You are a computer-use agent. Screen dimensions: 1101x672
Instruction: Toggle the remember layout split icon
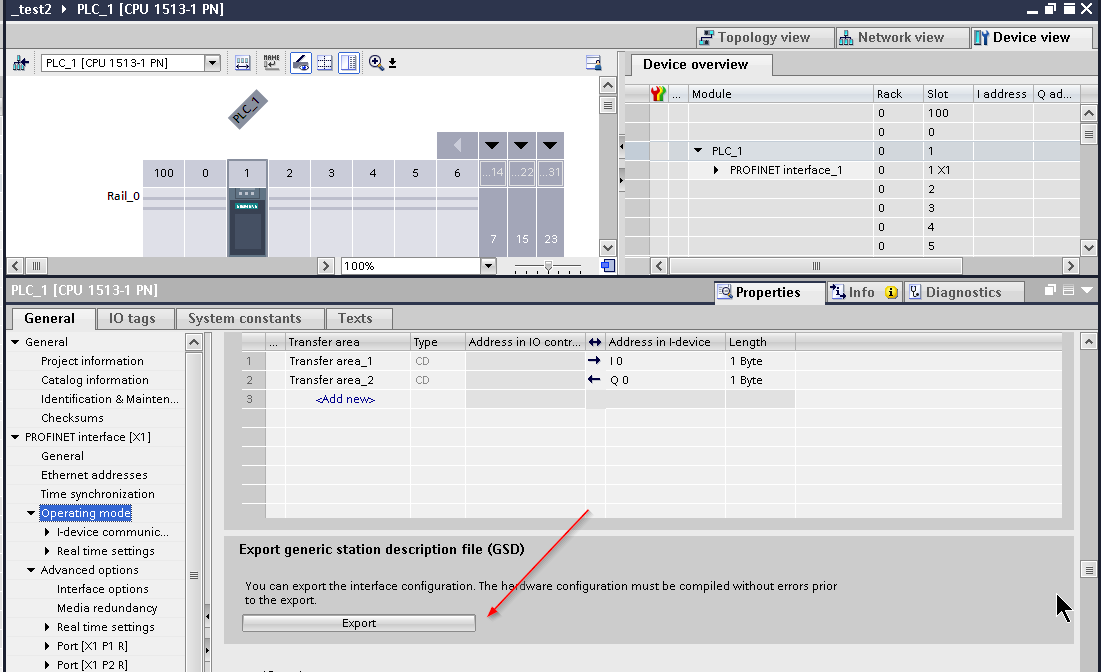click(349, 63)
